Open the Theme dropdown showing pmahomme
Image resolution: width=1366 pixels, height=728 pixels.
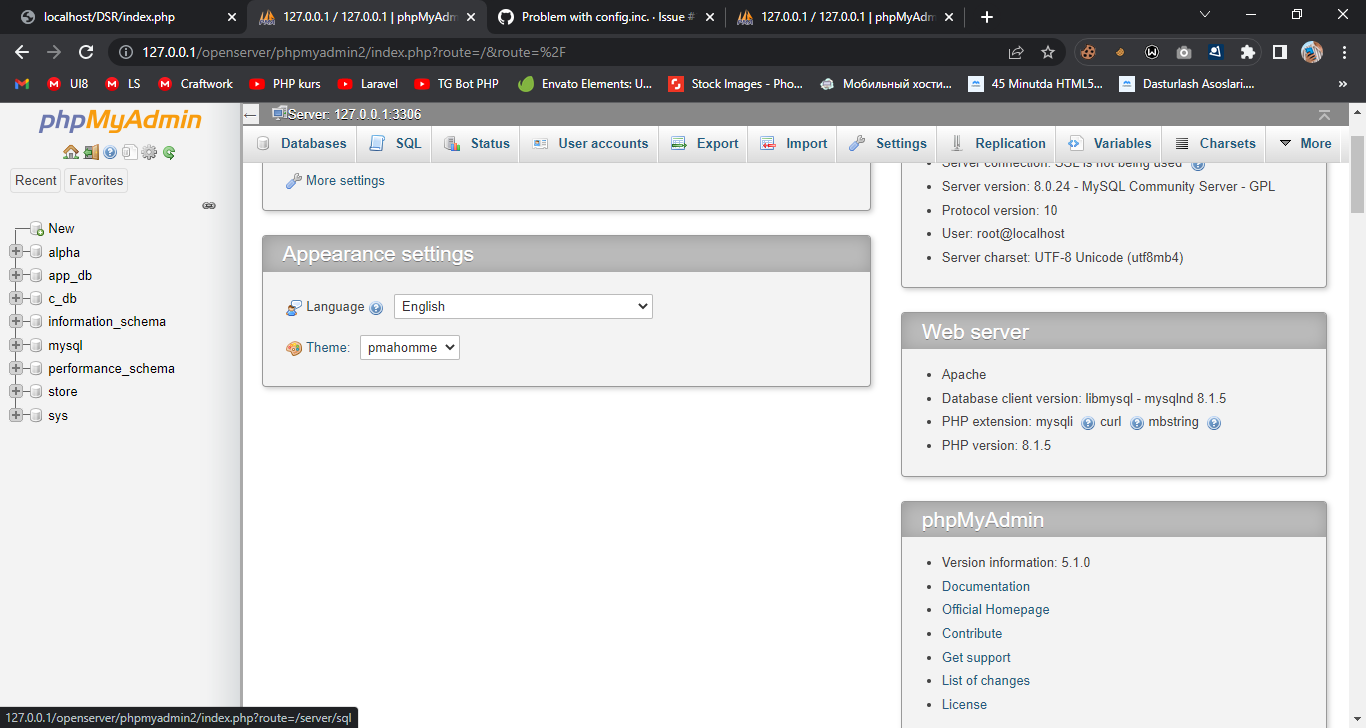point(410,347)
